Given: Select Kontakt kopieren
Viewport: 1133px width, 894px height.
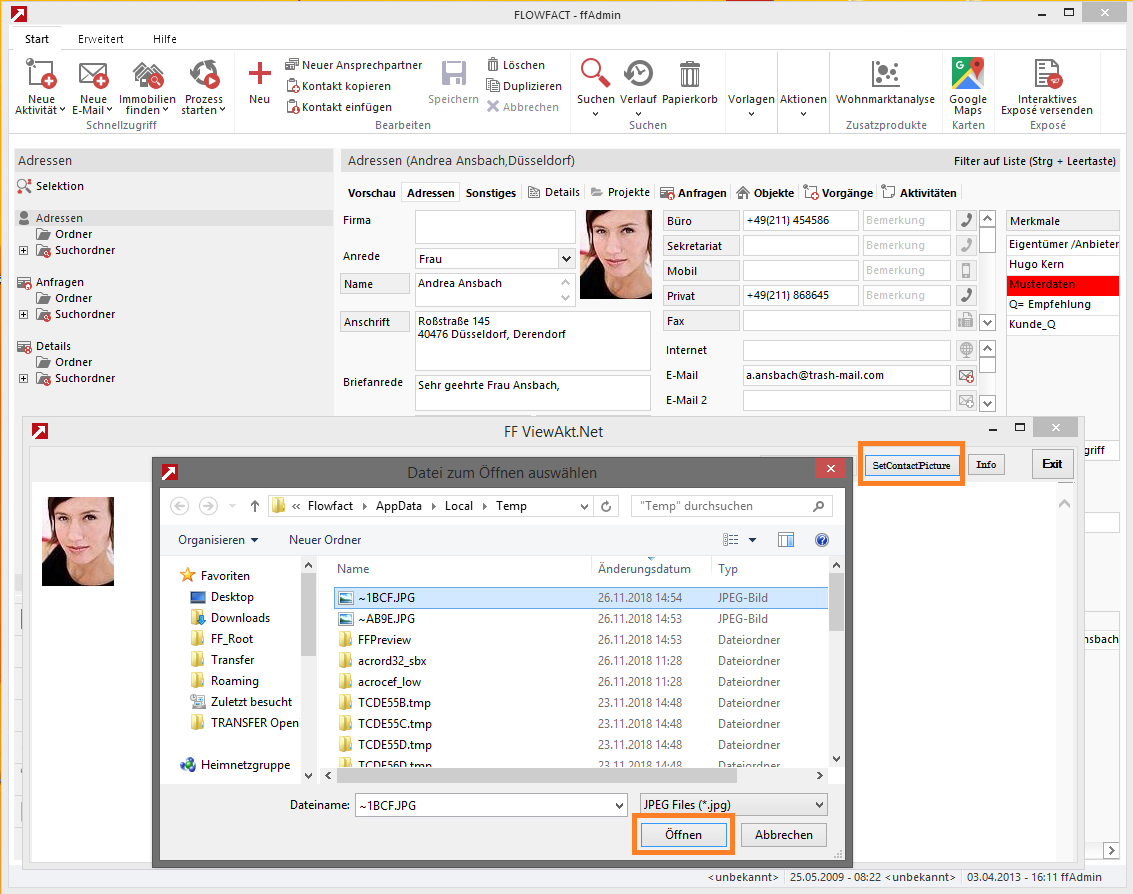Looking at the screenshot, I should (338, 86).
